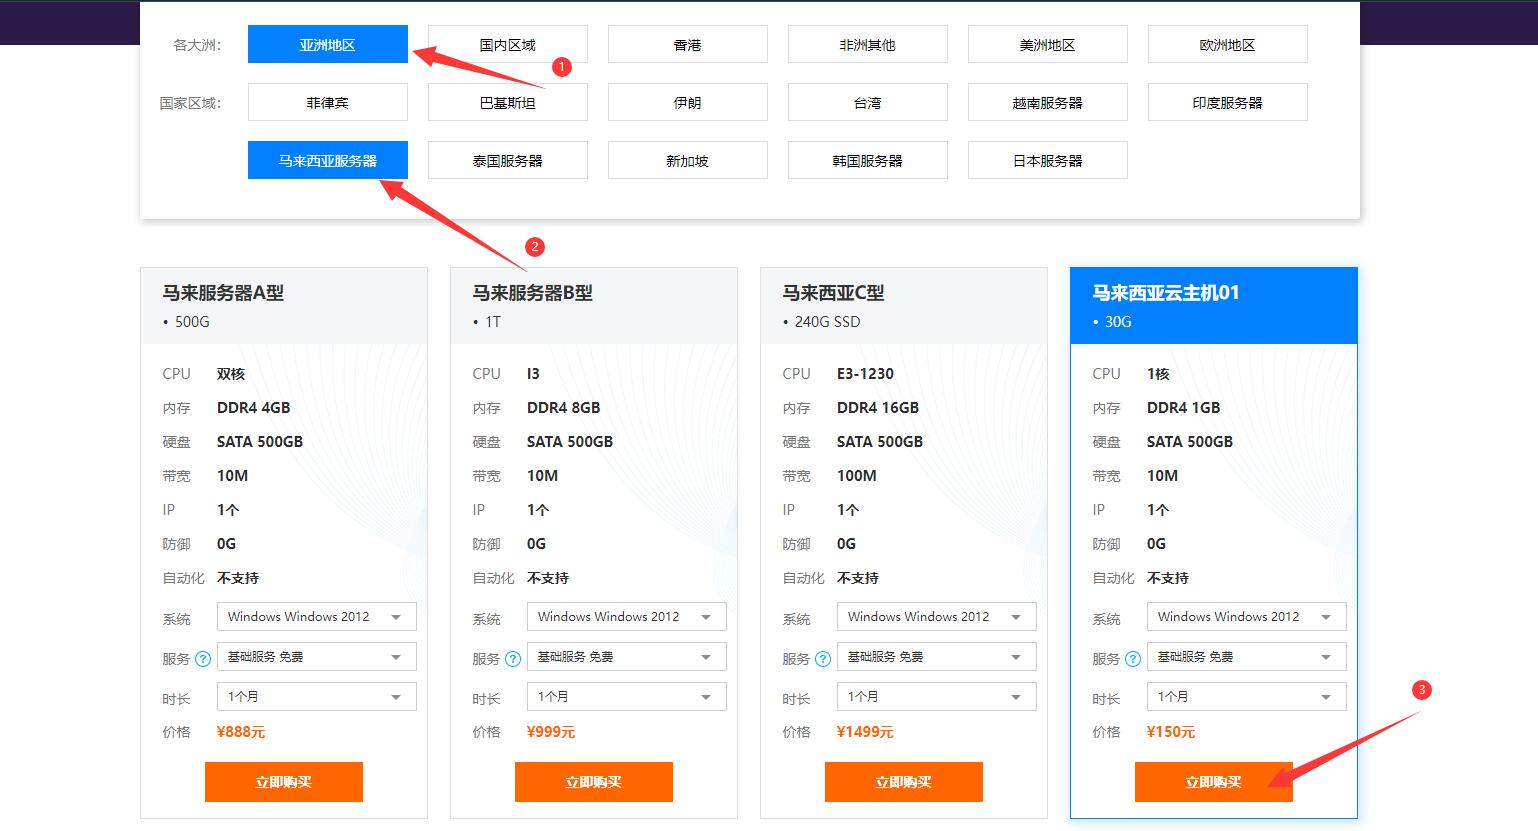The height and width of the screenshot is (831, 1538).
Task: Open the help tooltip icon on 马来西亚C型 card
Action: pyautogui.click(x=823, y=659)
